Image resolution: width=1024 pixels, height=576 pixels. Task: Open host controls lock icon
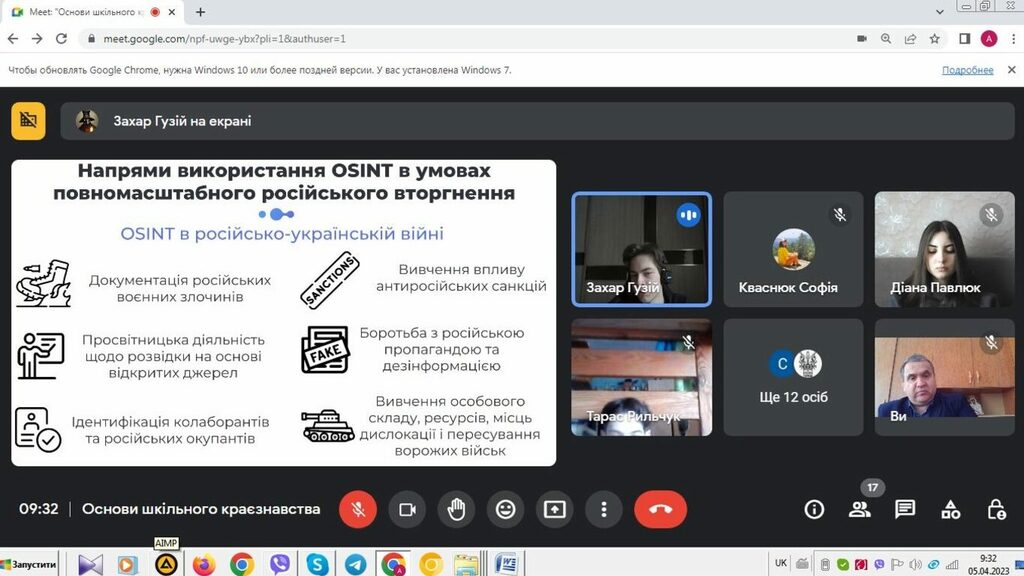[996, 509]
